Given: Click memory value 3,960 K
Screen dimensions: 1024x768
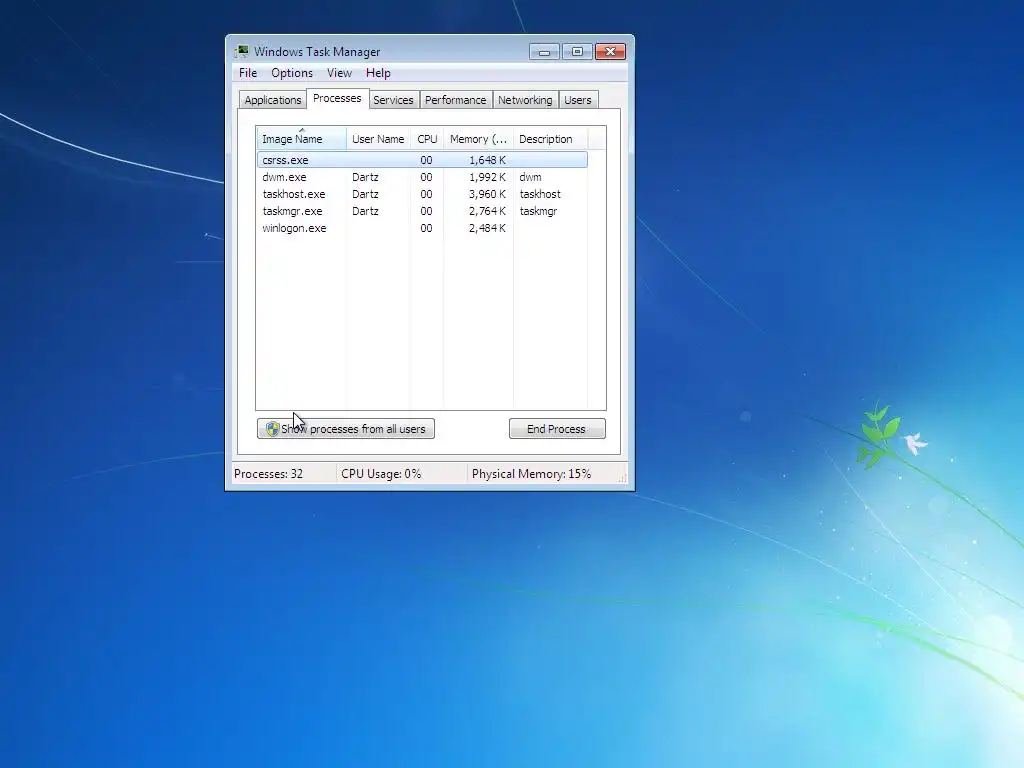Looking at the screenshot, I should (x=487, y=194).
